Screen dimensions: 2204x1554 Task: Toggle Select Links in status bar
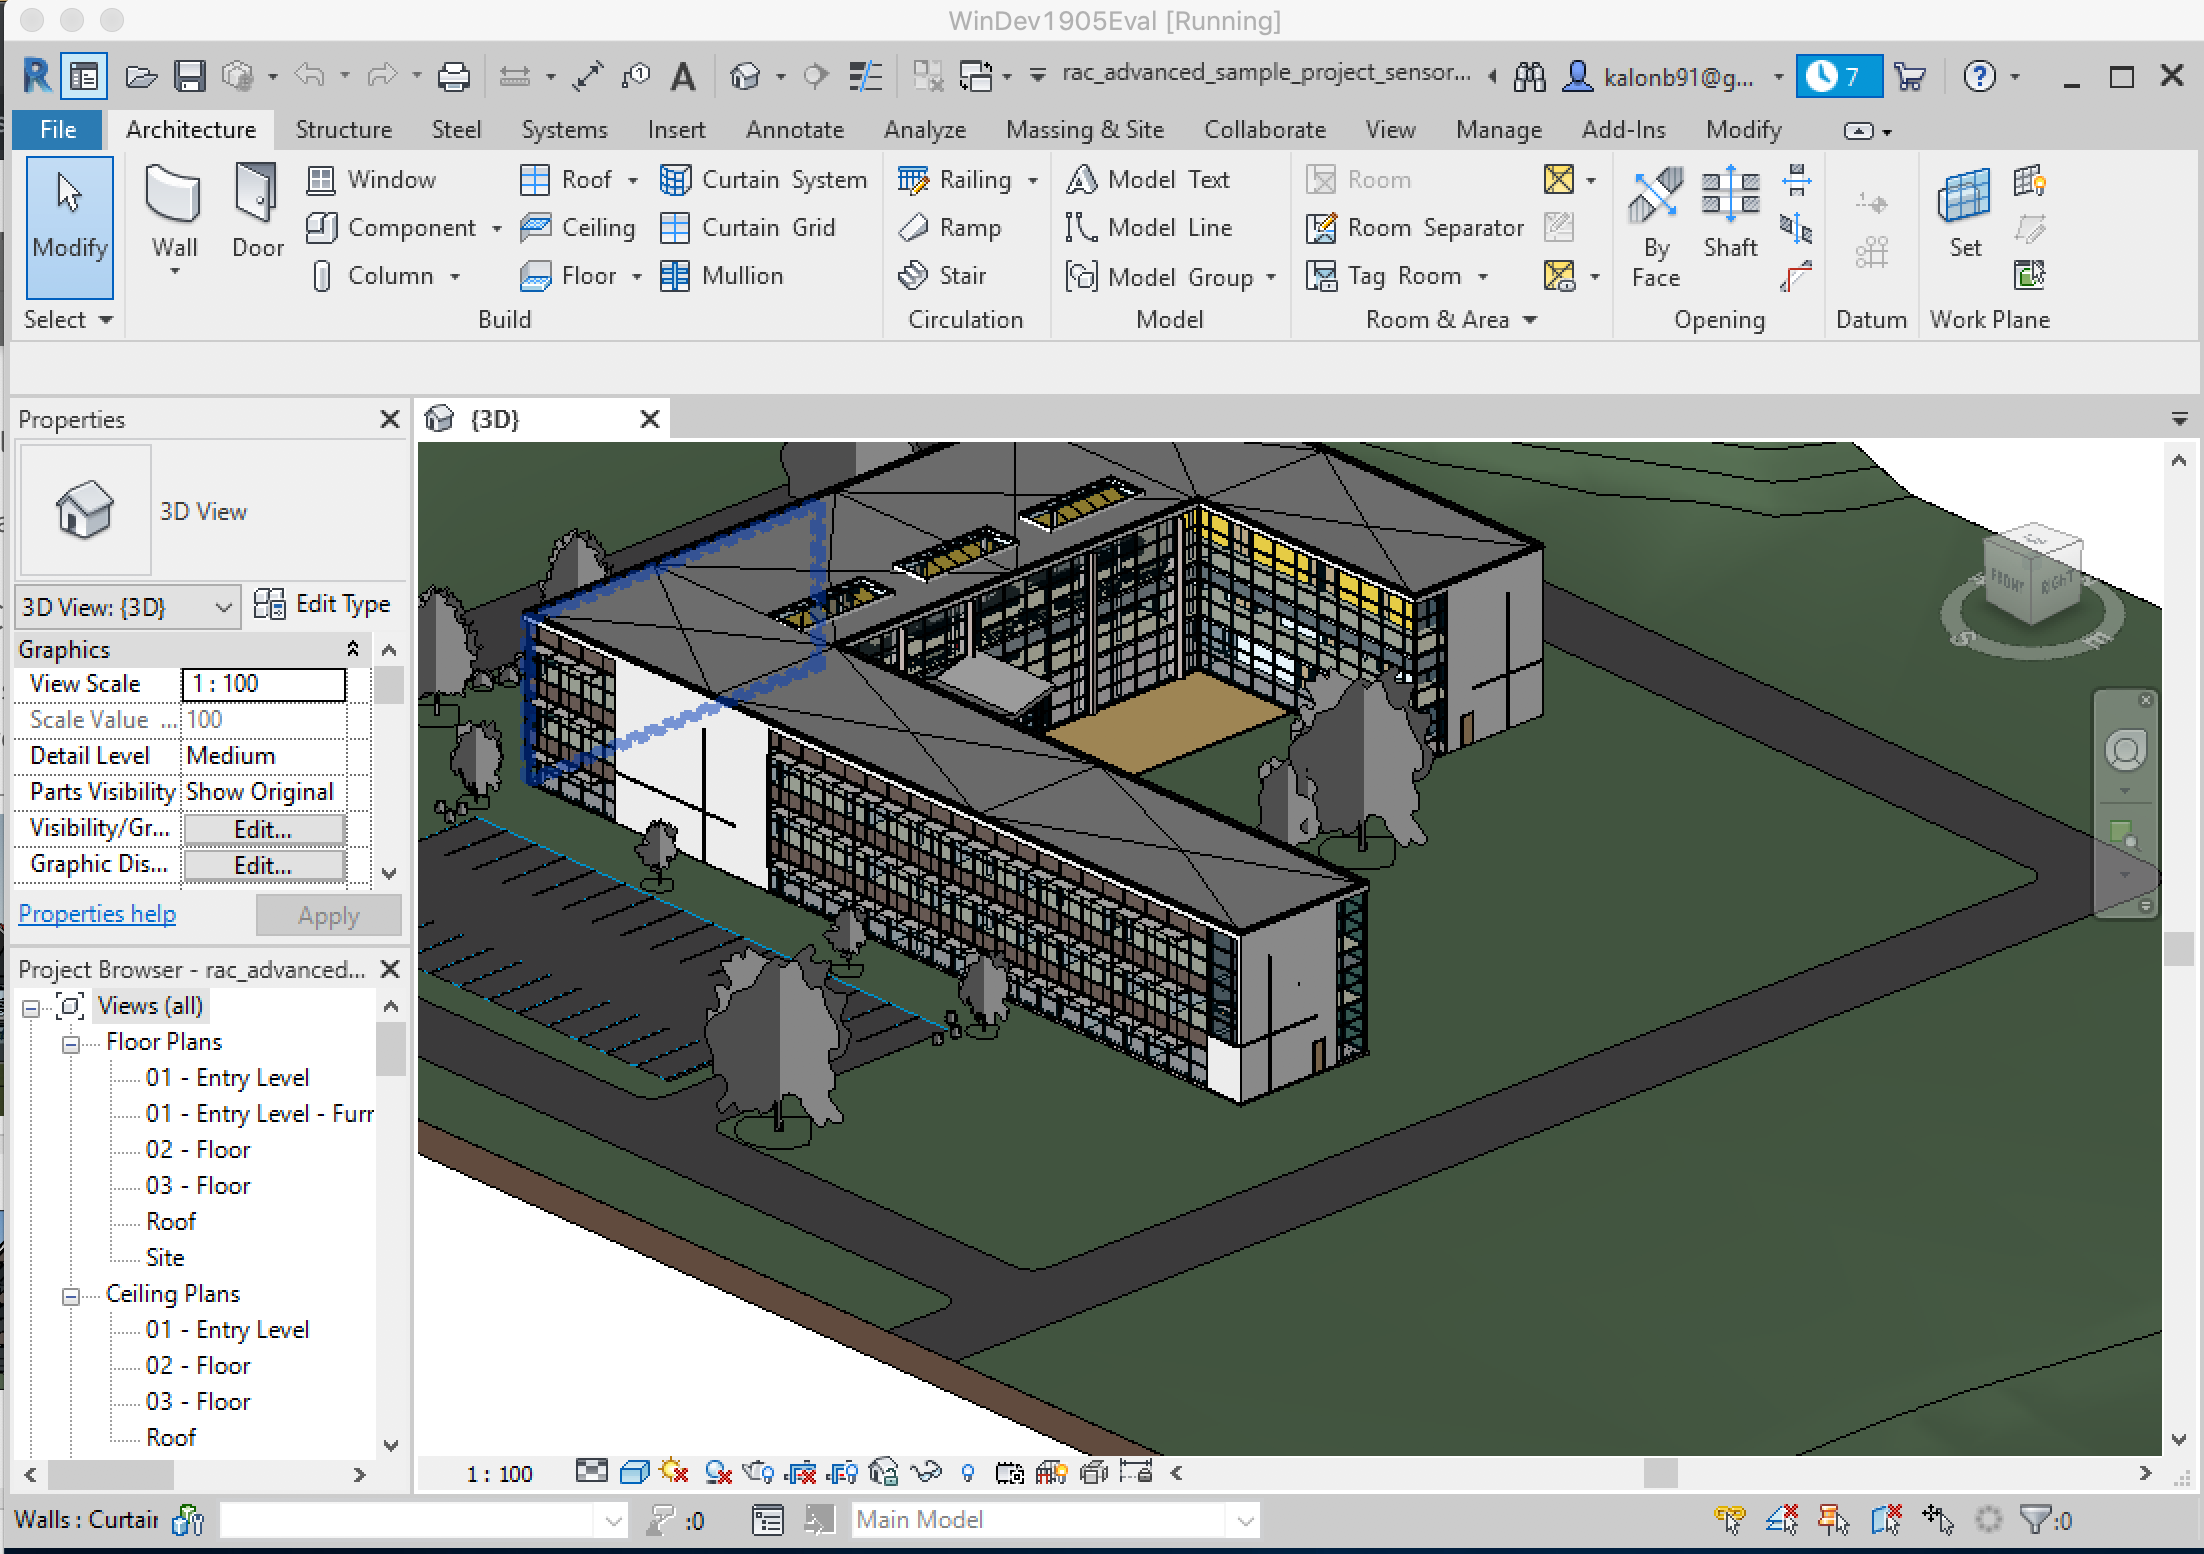(x=1729, y=1520)
